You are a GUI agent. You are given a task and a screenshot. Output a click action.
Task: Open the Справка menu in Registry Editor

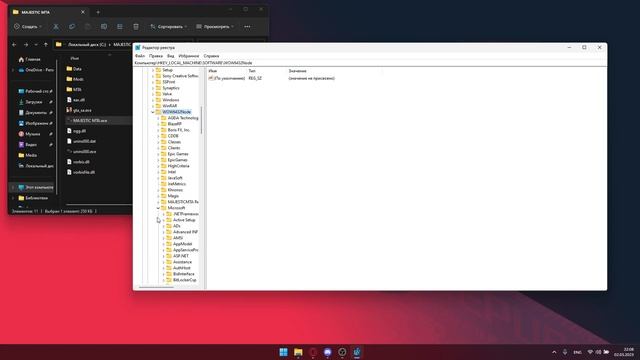[x=211, y=56]
